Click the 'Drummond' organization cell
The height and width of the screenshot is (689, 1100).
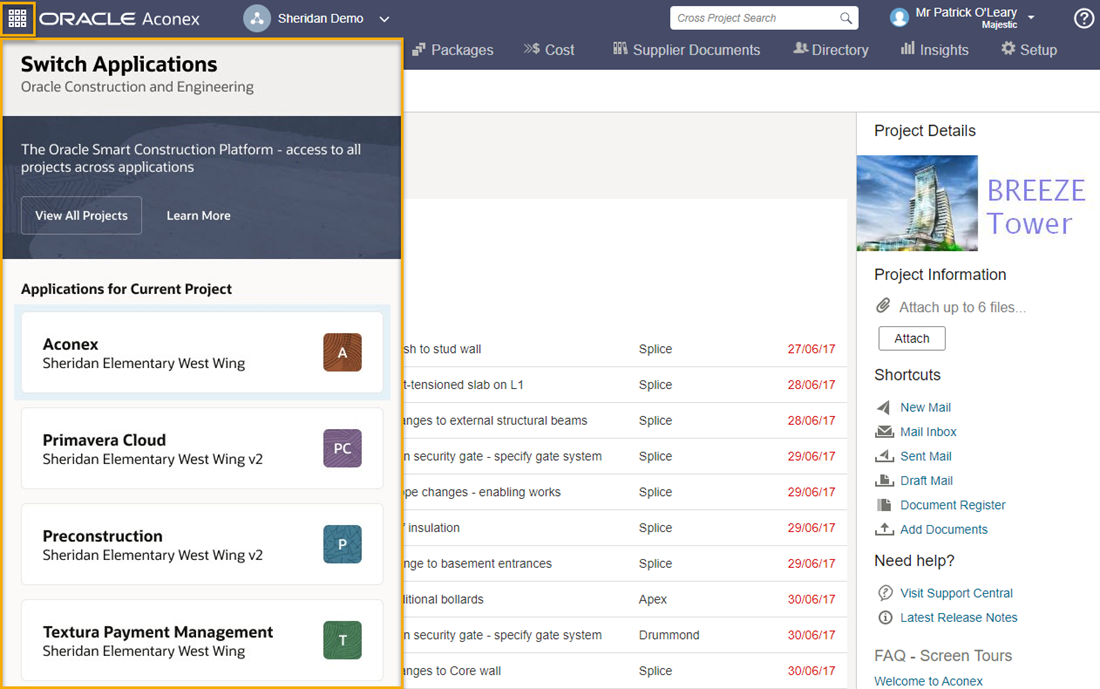[x=669, y=635]
